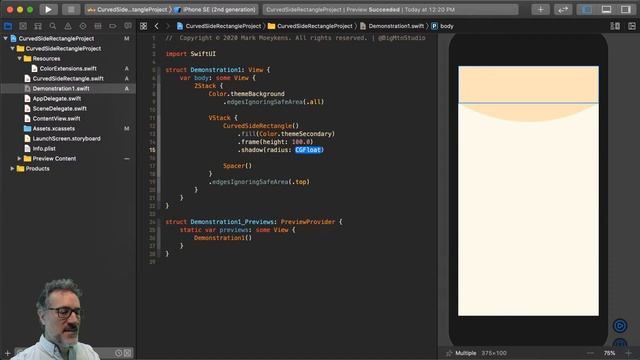Collapse the root CurvedSideRectangleProject project
The image size is (640, 360).
[5, 38]
